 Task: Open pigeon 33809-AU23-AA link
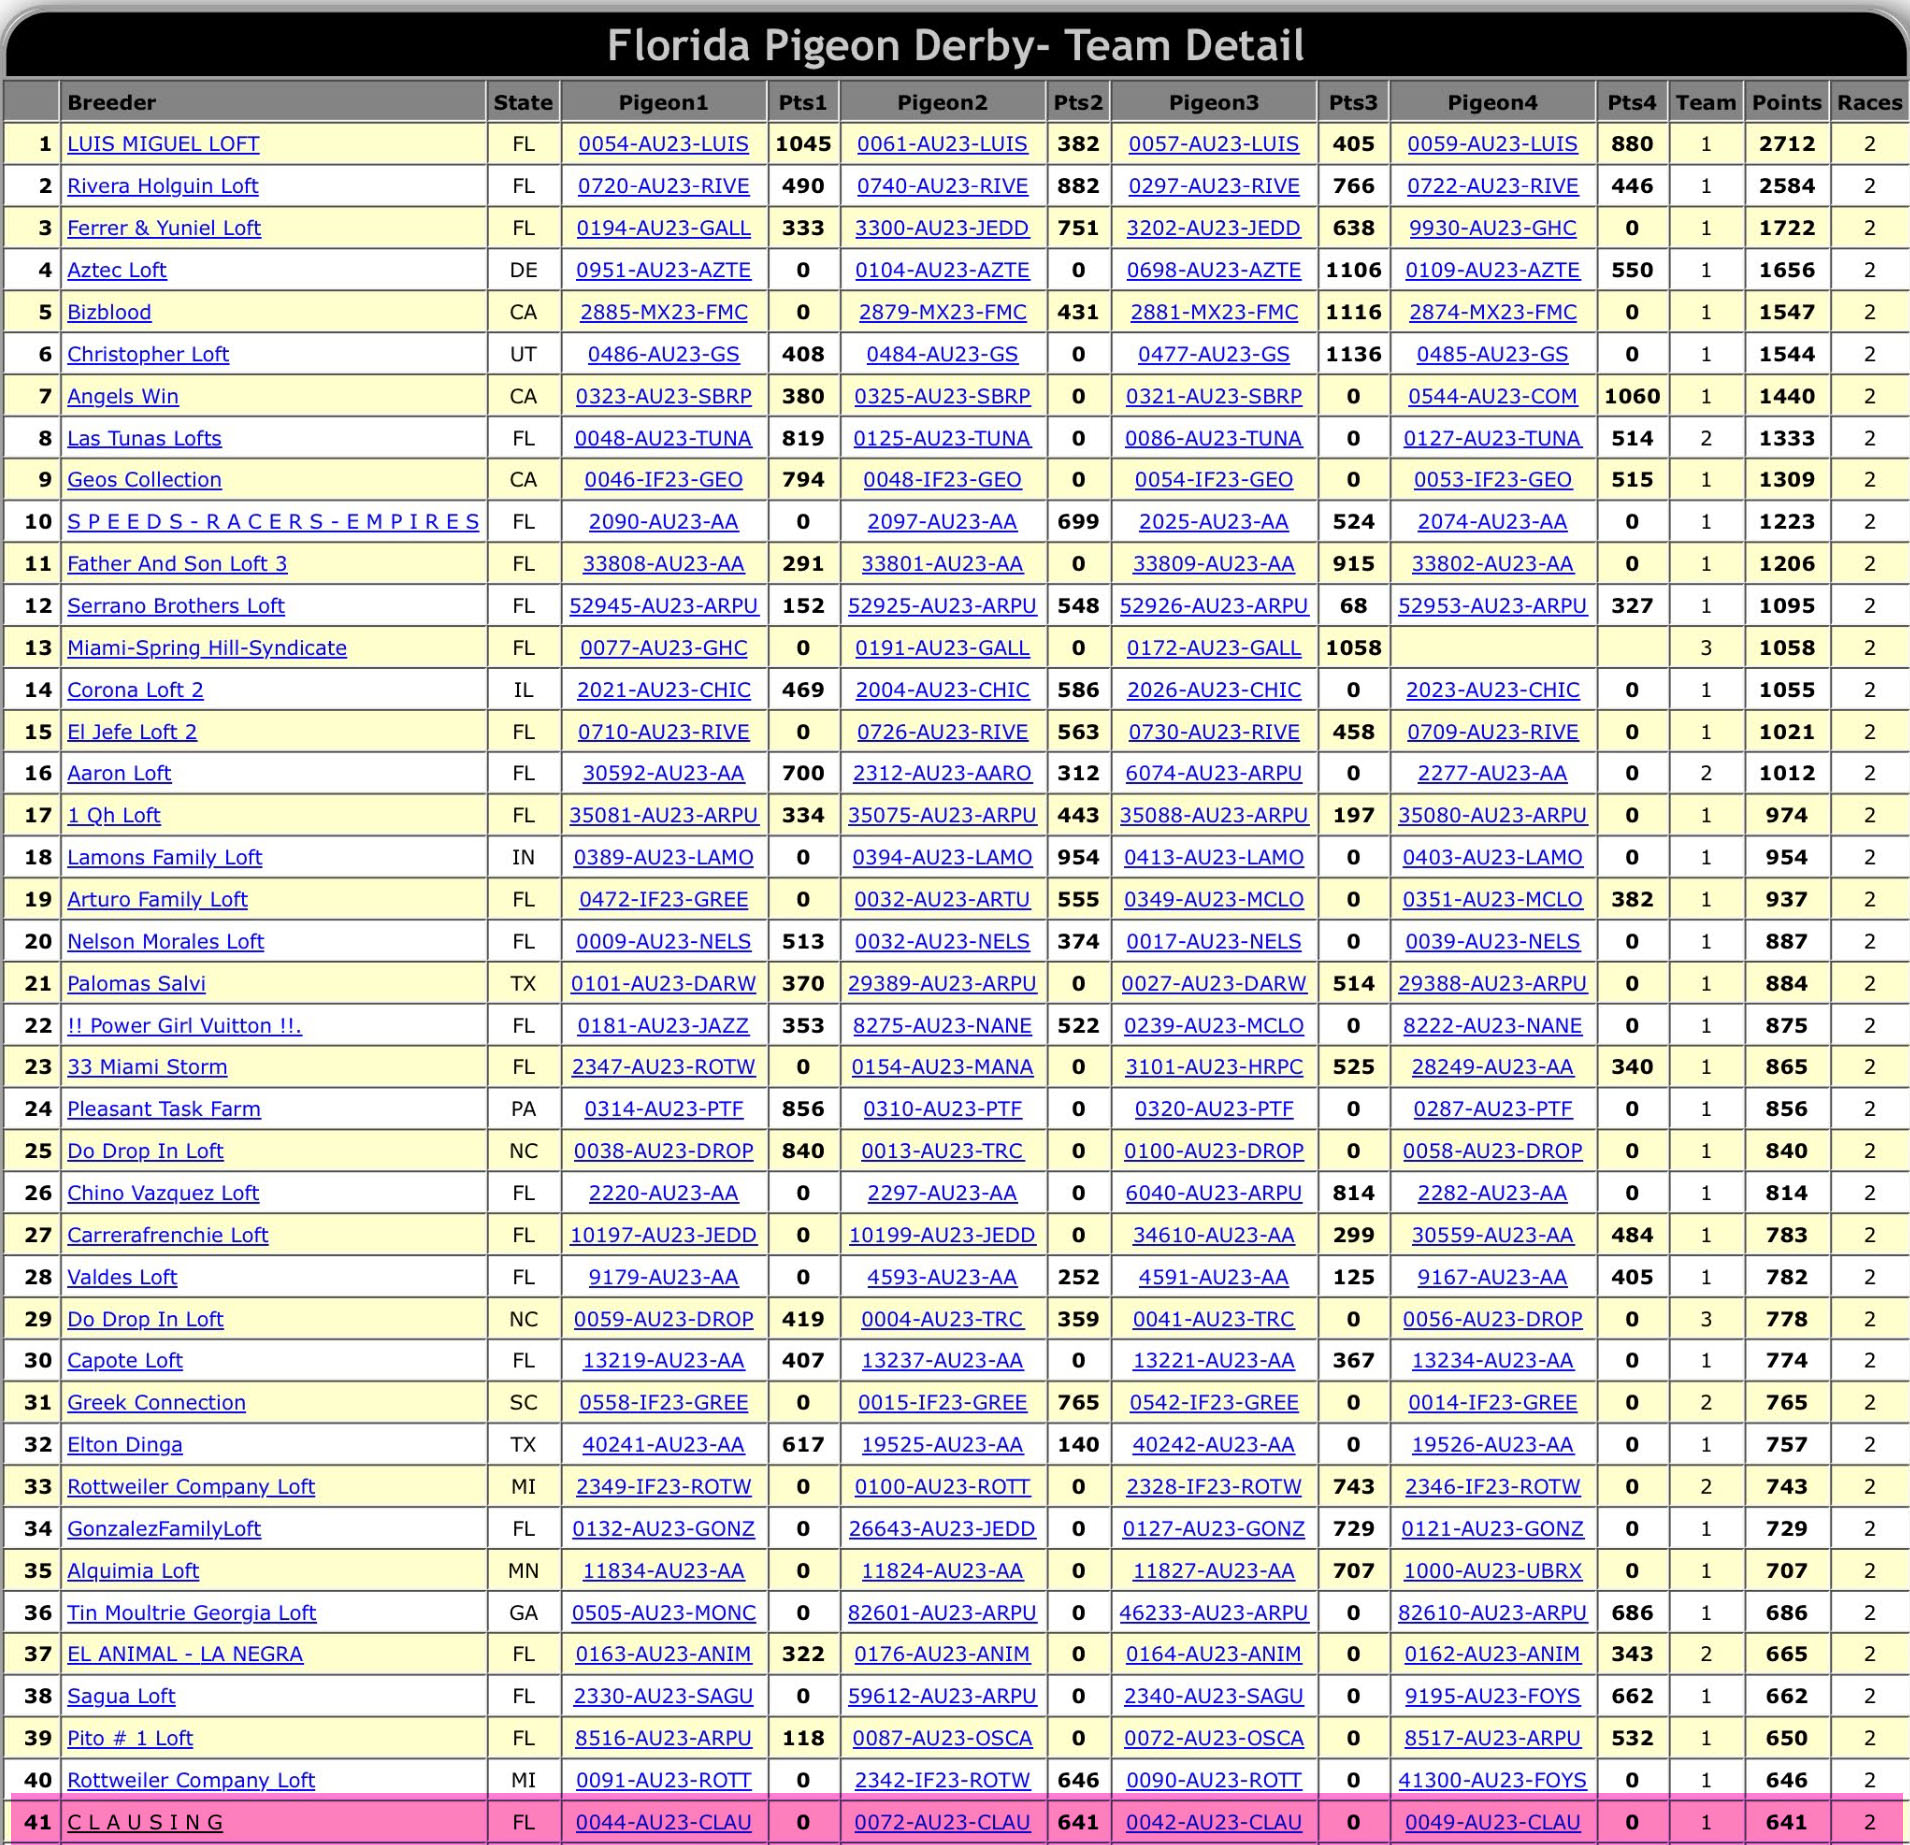[1213, 563]
